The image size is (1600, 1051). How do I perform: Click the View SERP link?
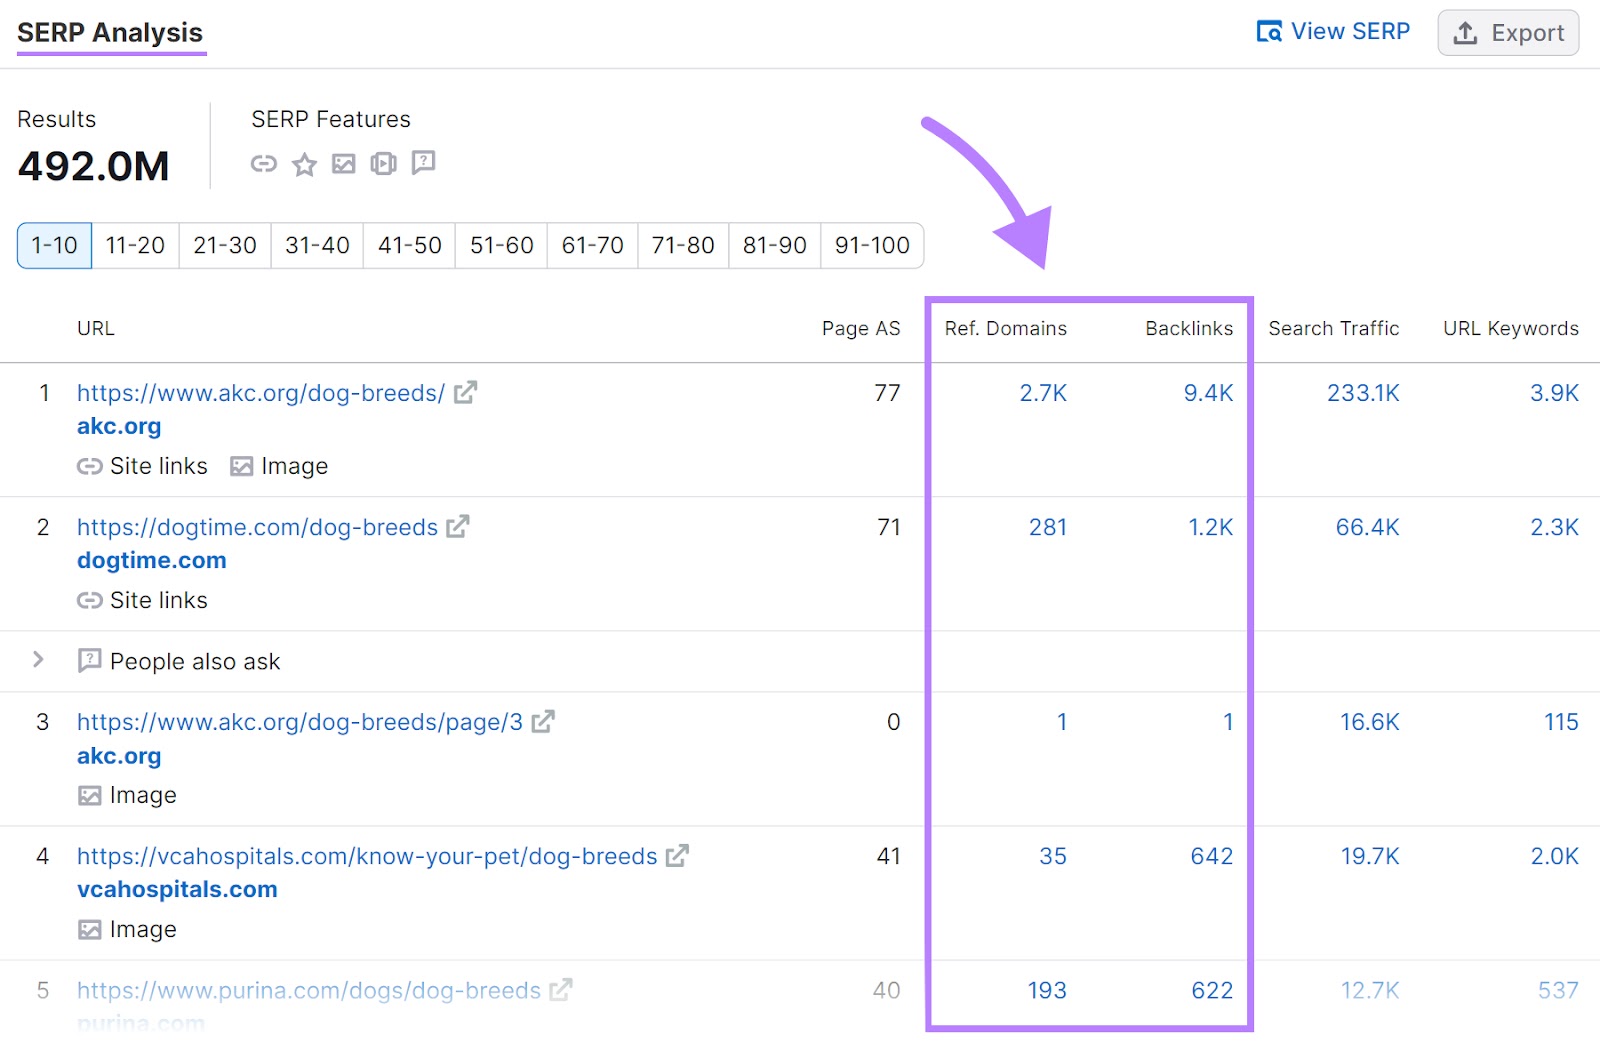(1333, 32)
